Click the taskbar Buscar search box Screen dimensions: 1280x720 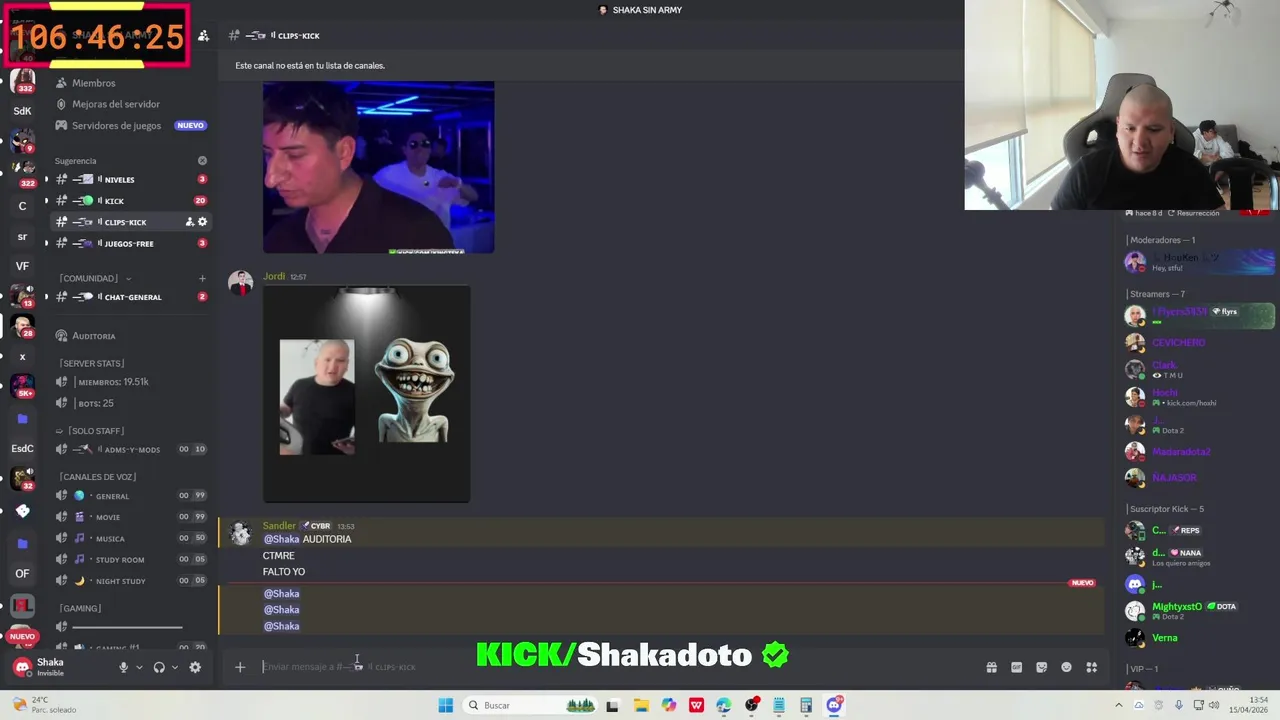[x=530, y=705]
